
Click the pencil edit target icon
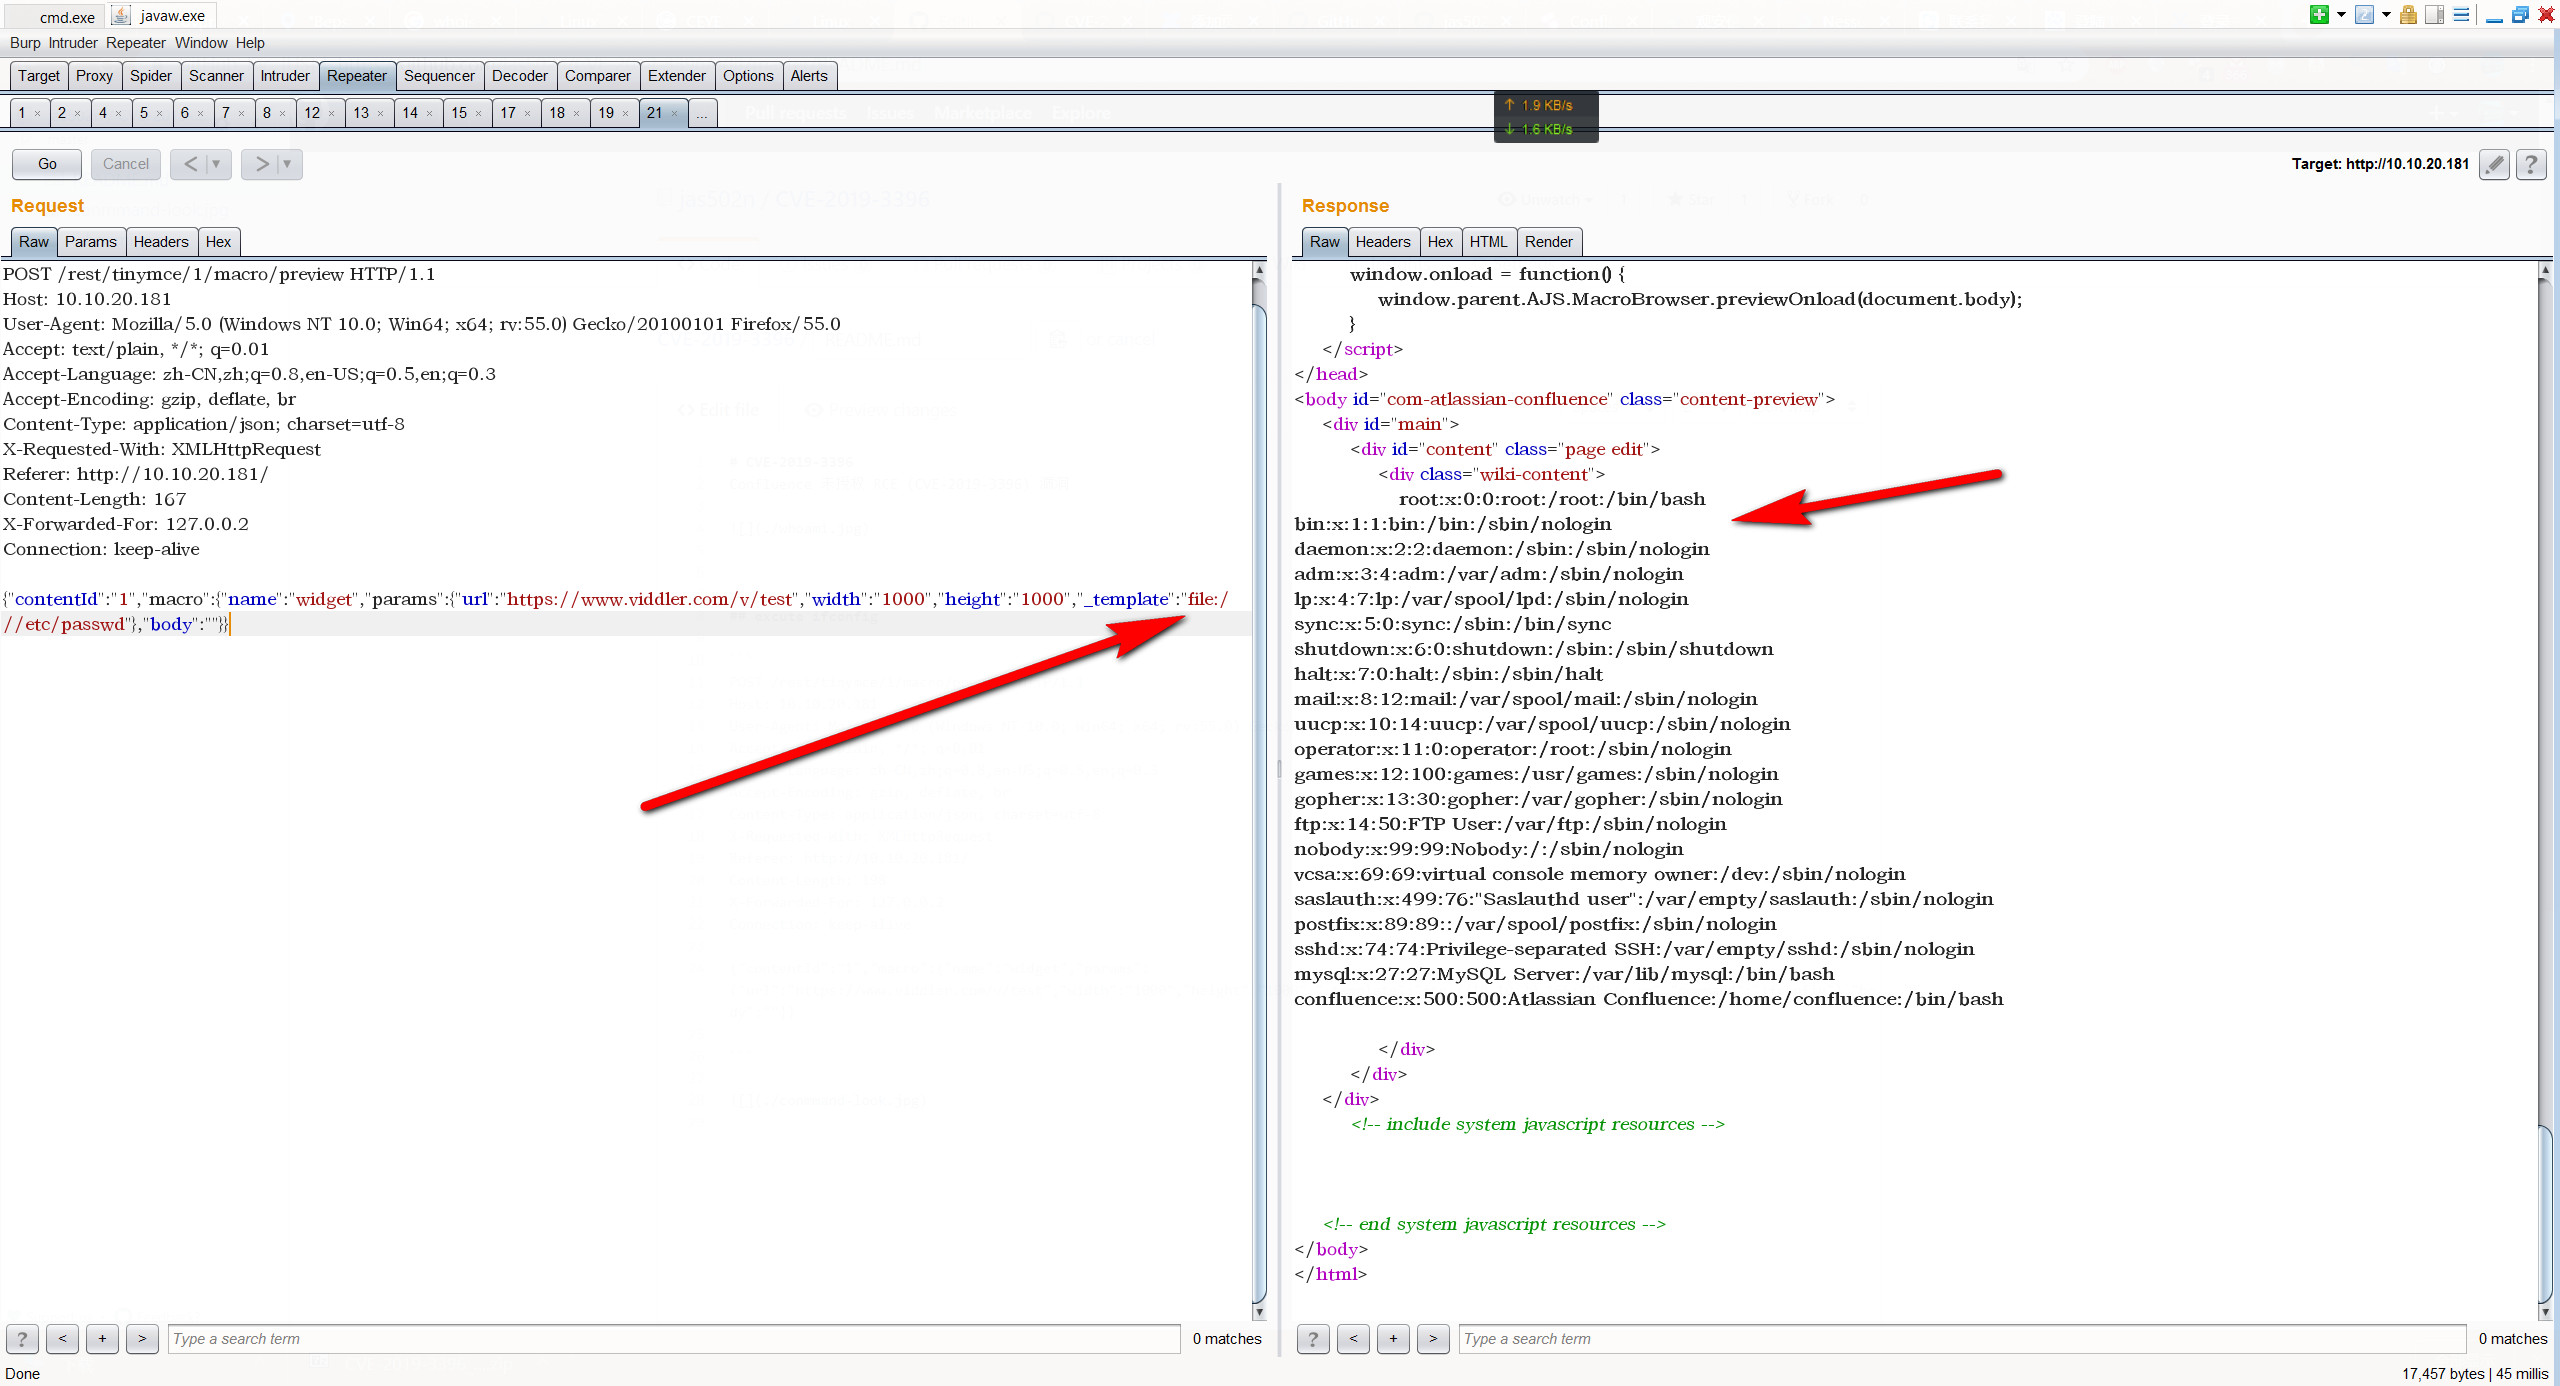coord(2494,164)
